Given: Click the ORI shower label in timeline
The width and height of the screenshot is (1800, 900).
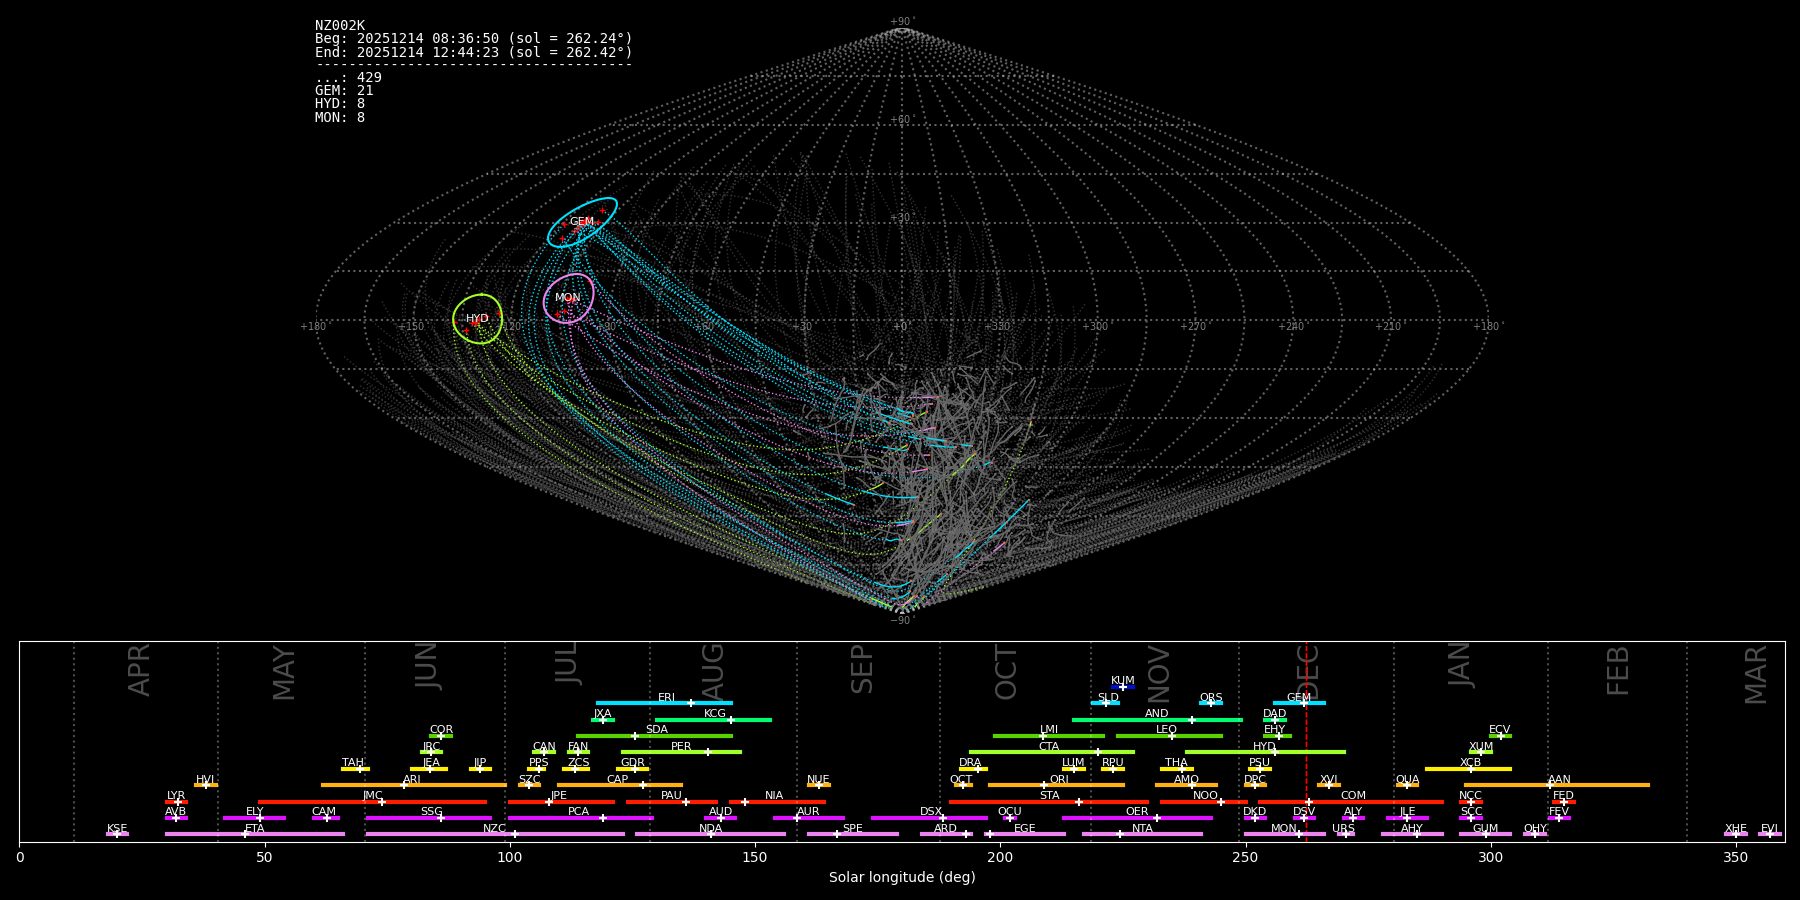Looking at the screenshot, I should coord(1059,780).
